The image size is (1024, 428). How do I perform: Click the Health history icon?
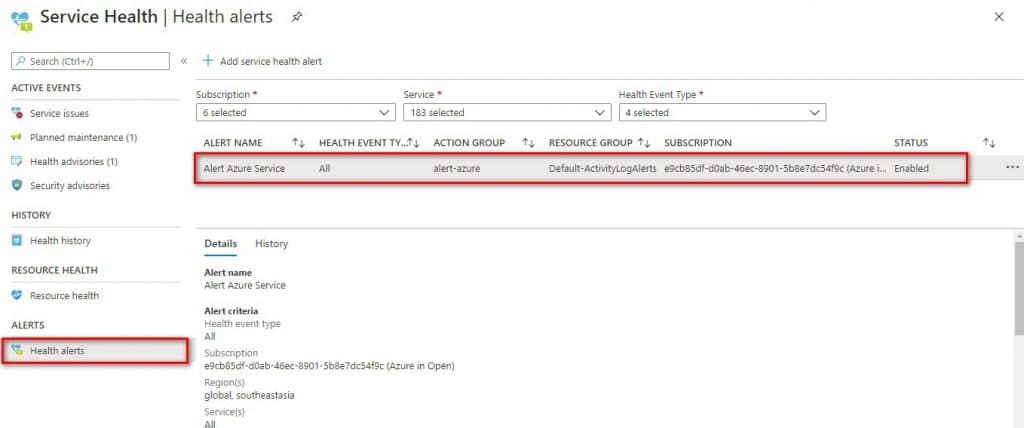click(17, 240)
